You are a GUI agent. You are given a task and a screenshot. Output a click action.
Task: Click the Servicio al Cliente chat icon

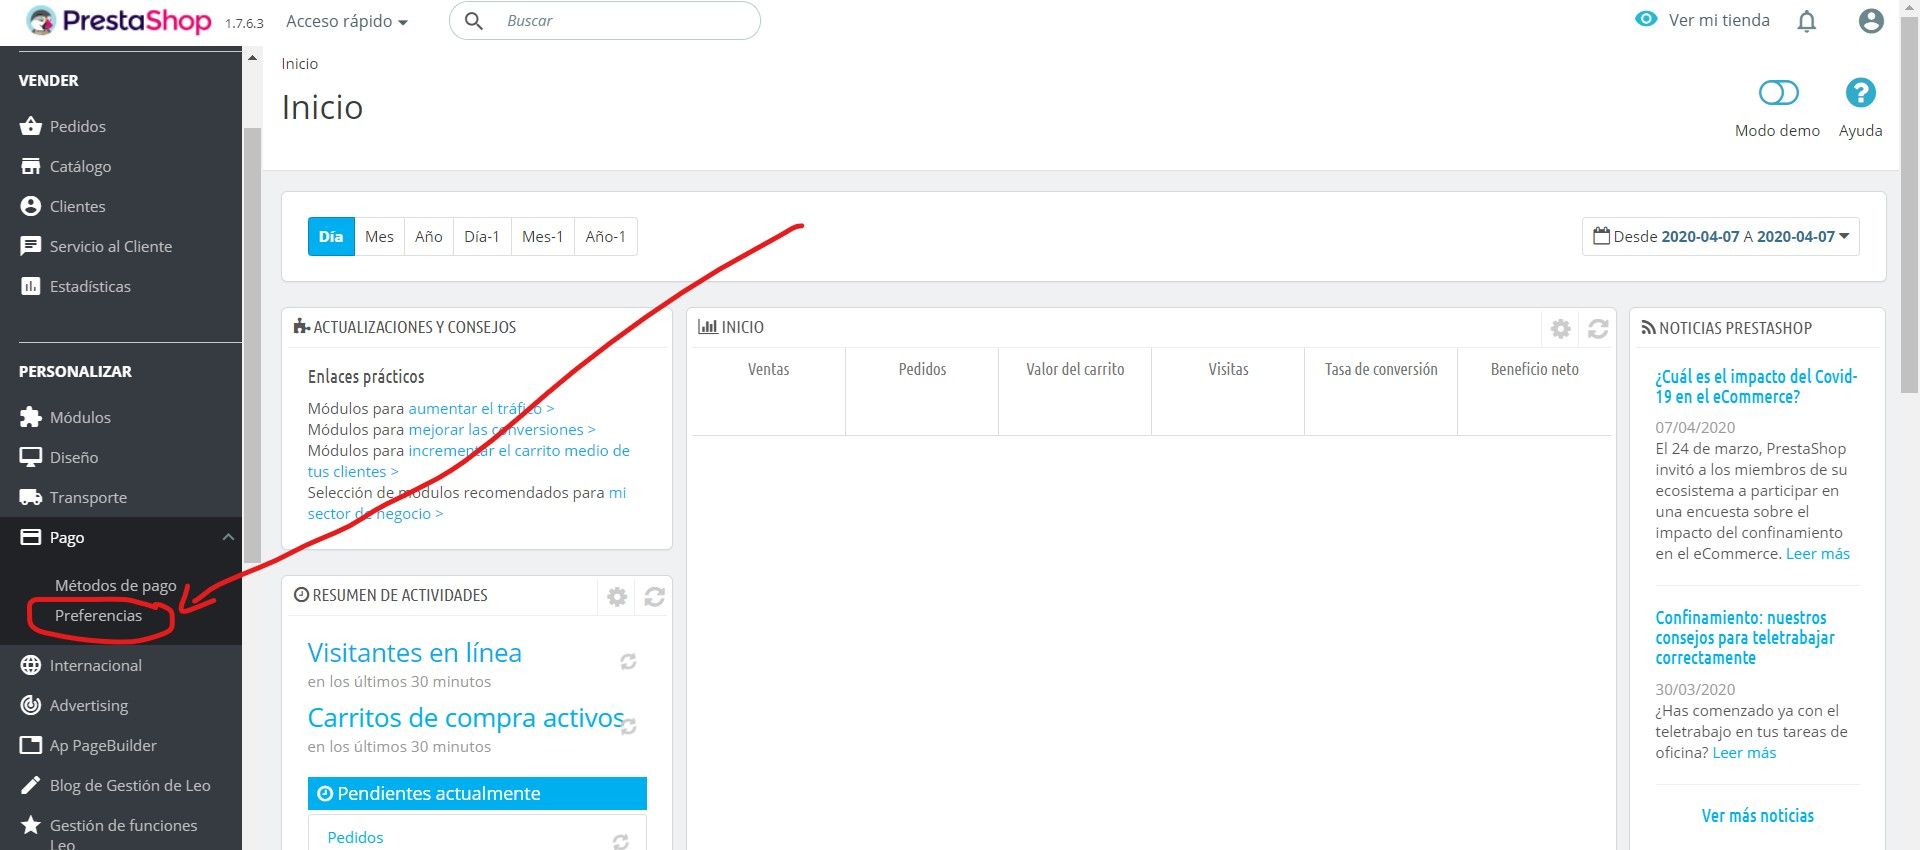pyautogui.click(x=31, y=246)
